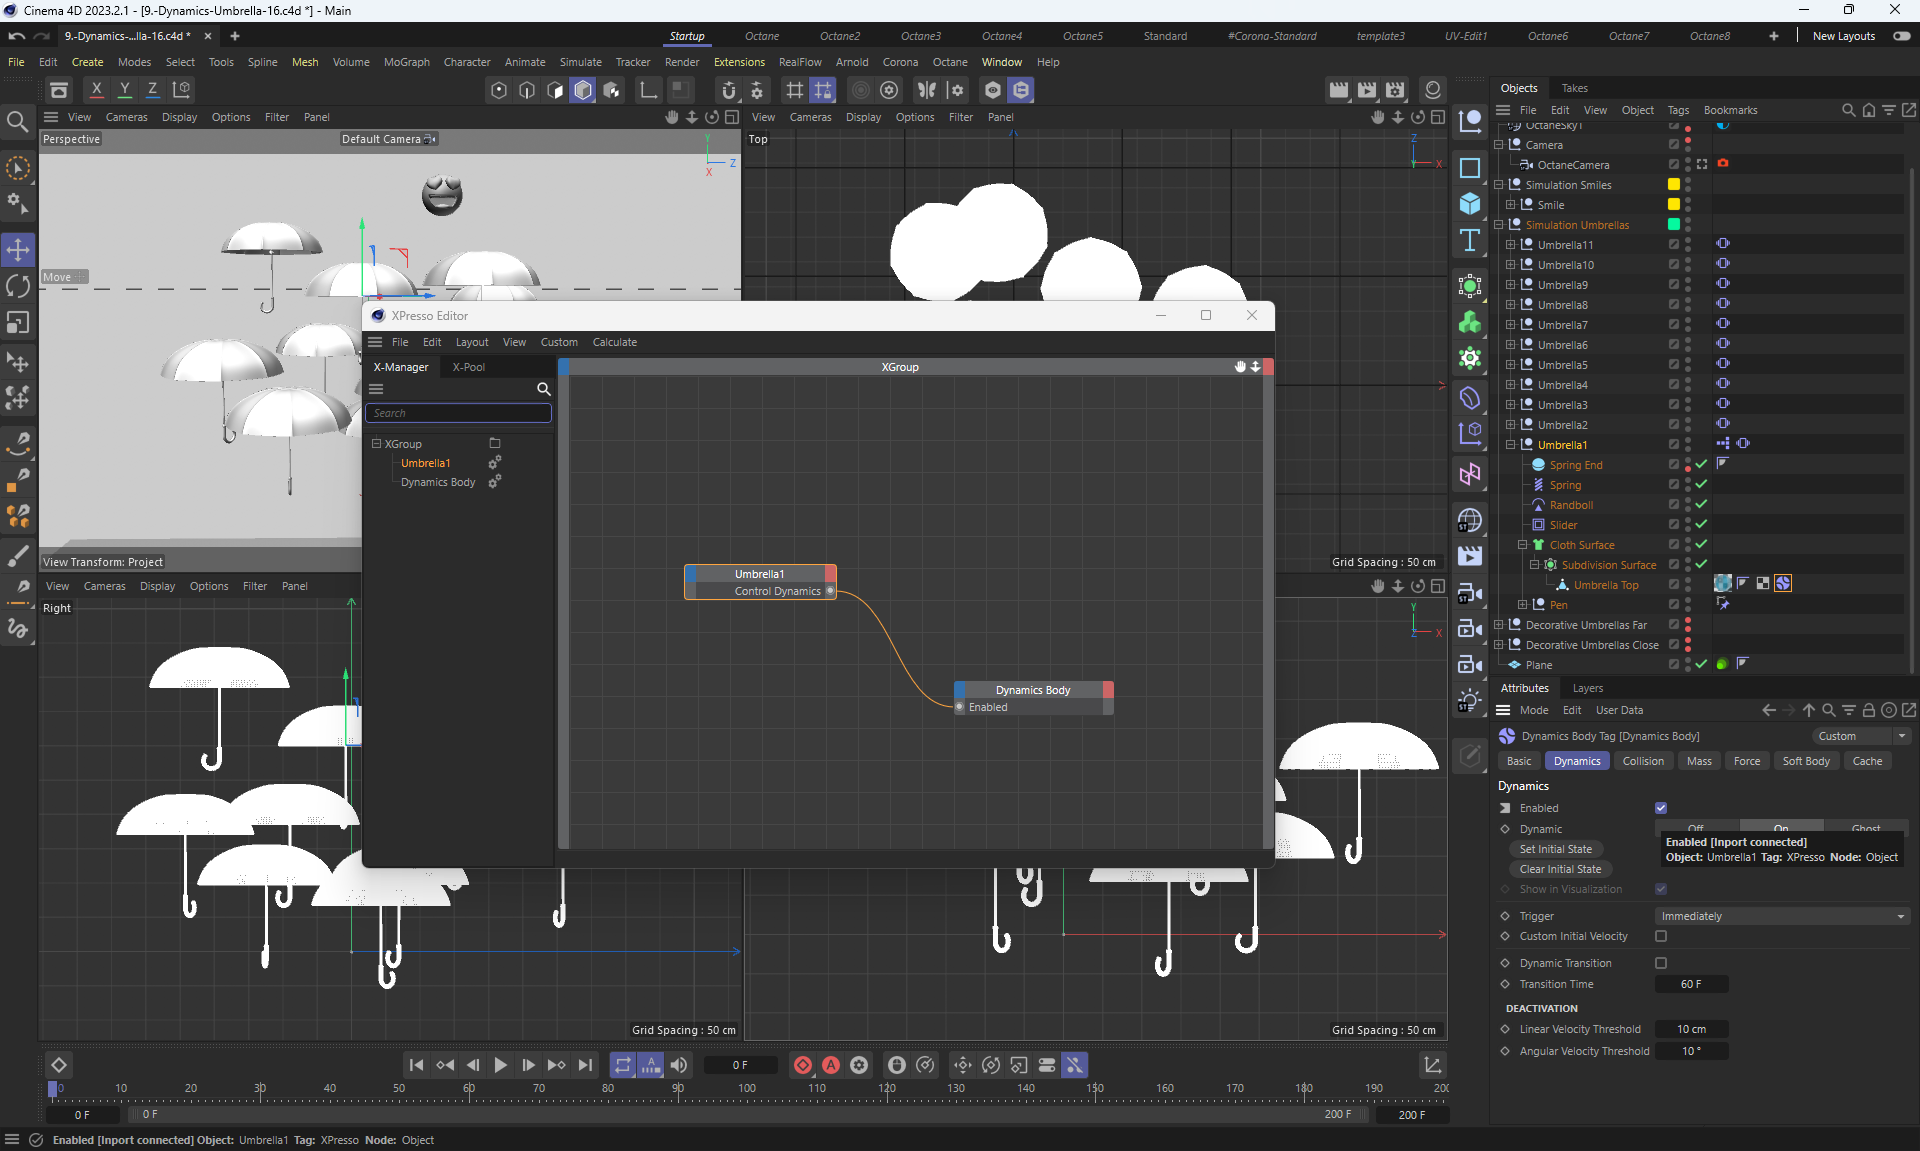Expand the Decorative Umbrellas Far group
1920x1151 pixels.
(1498, 625)
